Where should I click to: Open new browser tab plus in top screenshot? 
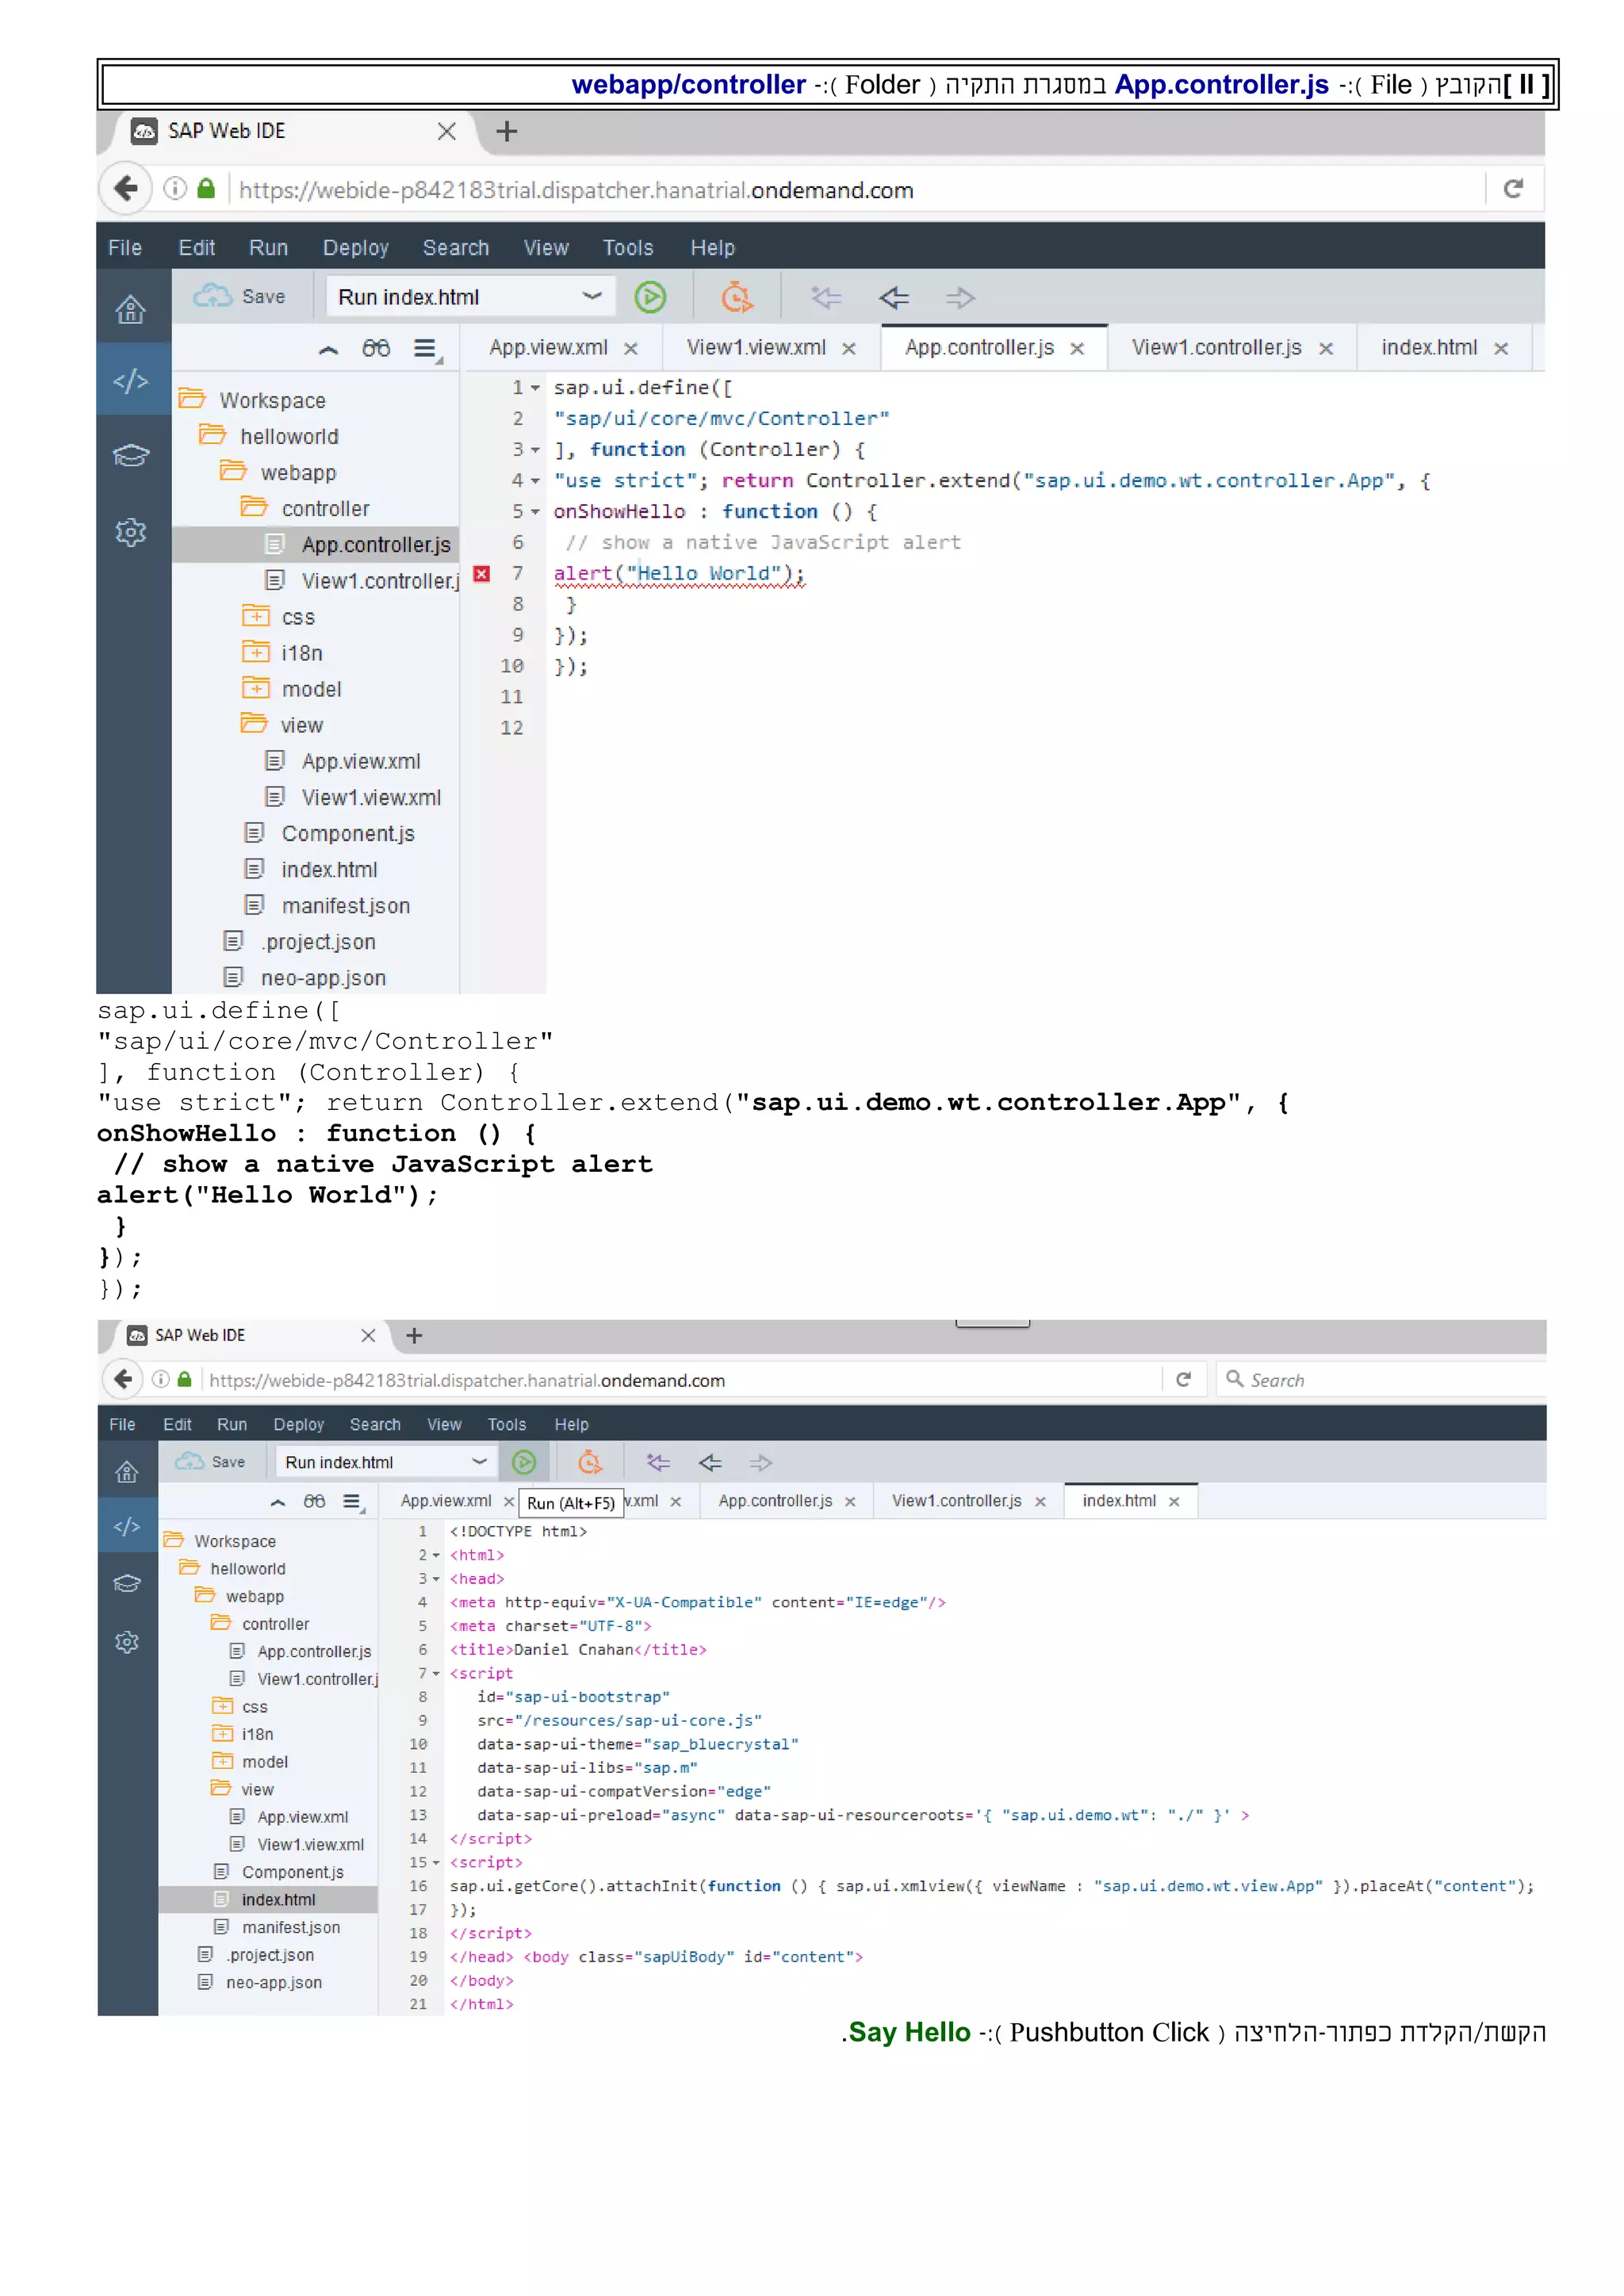[x=507, y=131]
